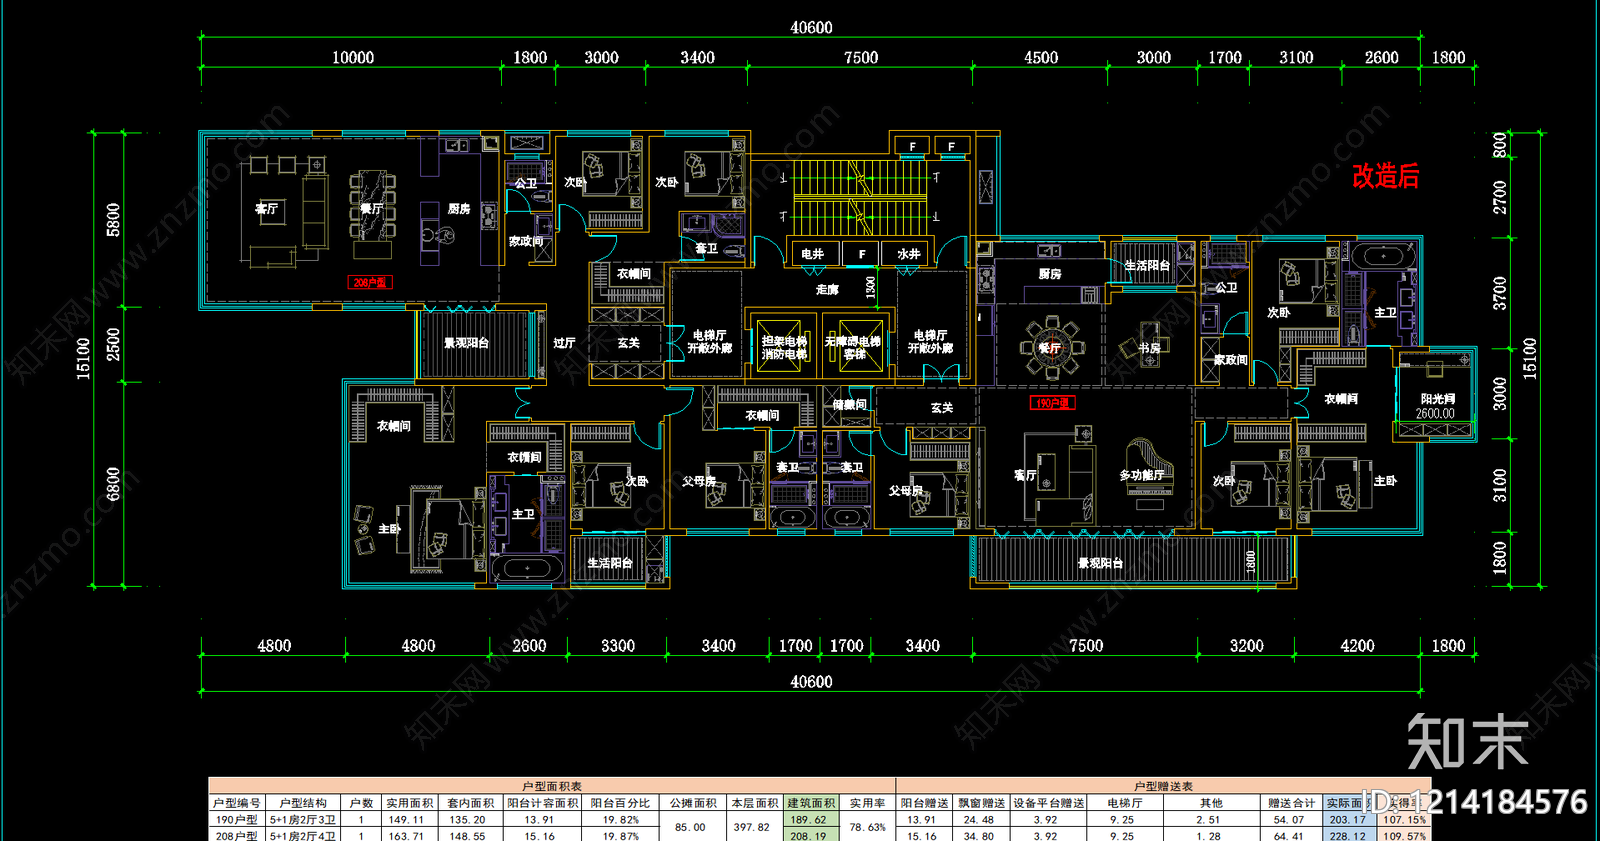Screen dimensions: 1600x841
Task: Select the 阳台计容面积 column header
Action: (x=542, y=803)
